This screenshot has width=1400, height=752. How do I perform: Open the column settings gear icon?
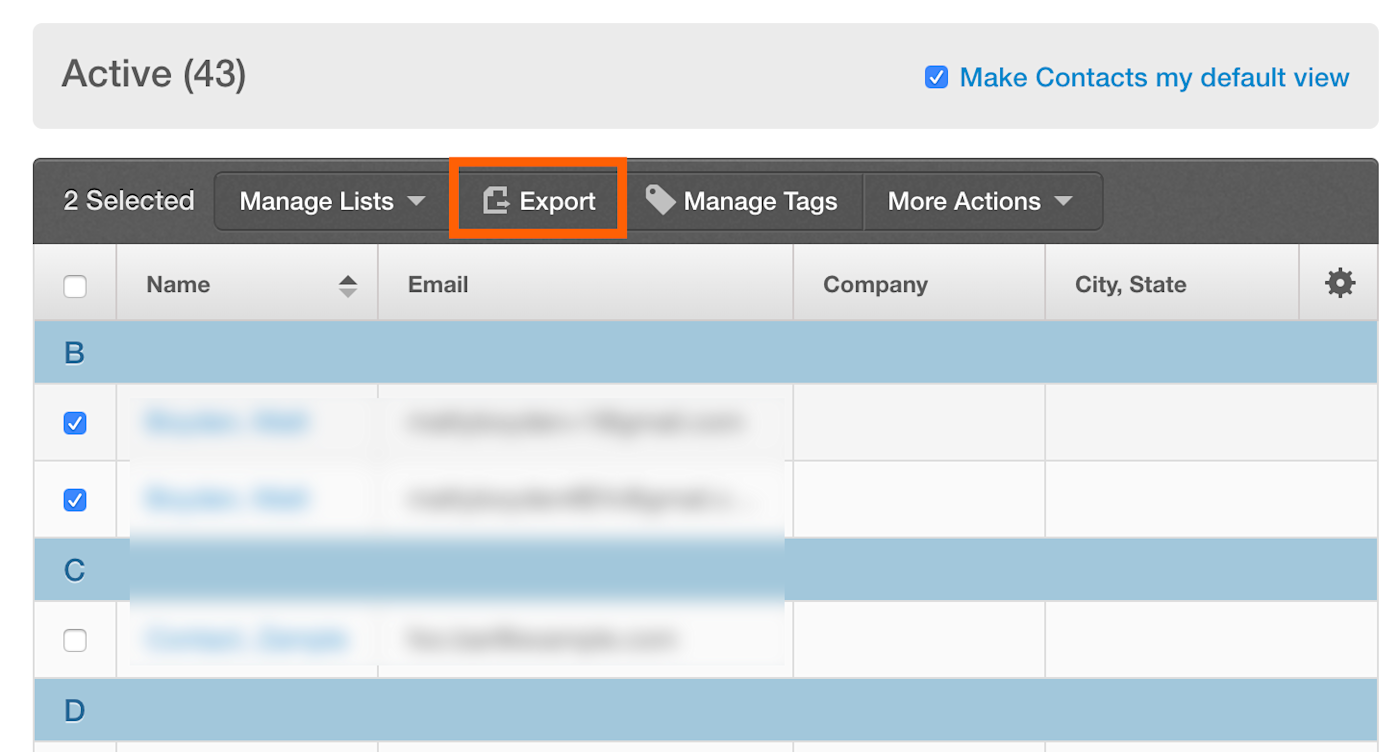pos(1339,283)
